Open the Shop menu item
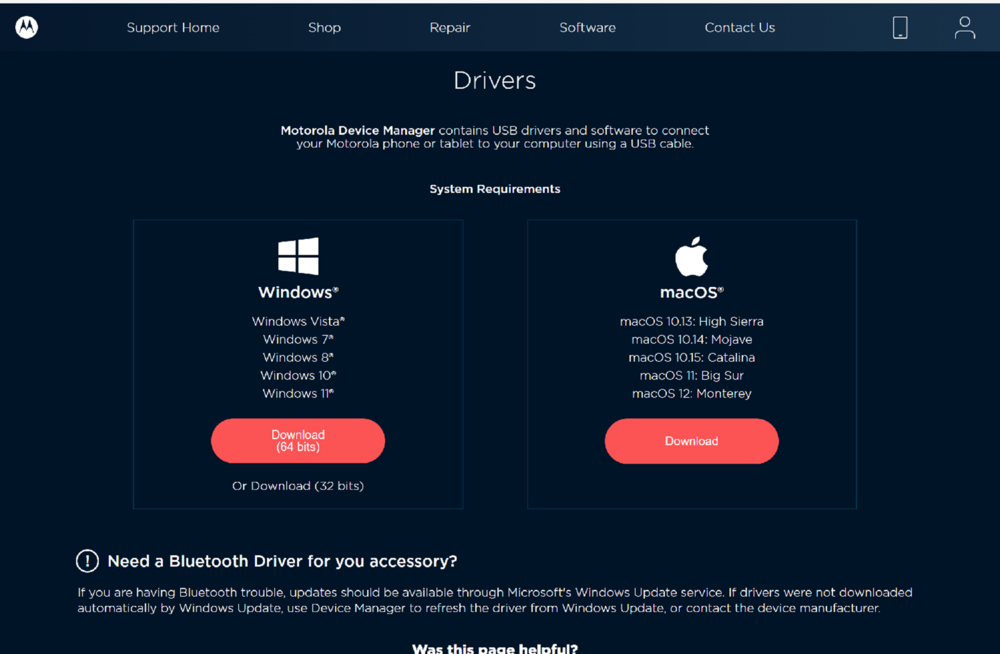This screenshot has height=654, width=1000. pyautogui.click(x=324, y=28)
